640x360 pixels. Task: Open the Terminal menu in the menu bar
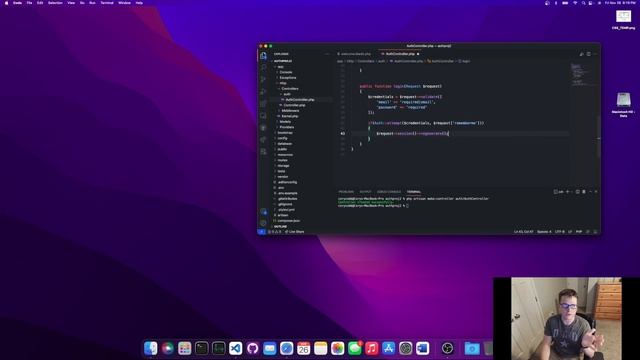(107, 3)
